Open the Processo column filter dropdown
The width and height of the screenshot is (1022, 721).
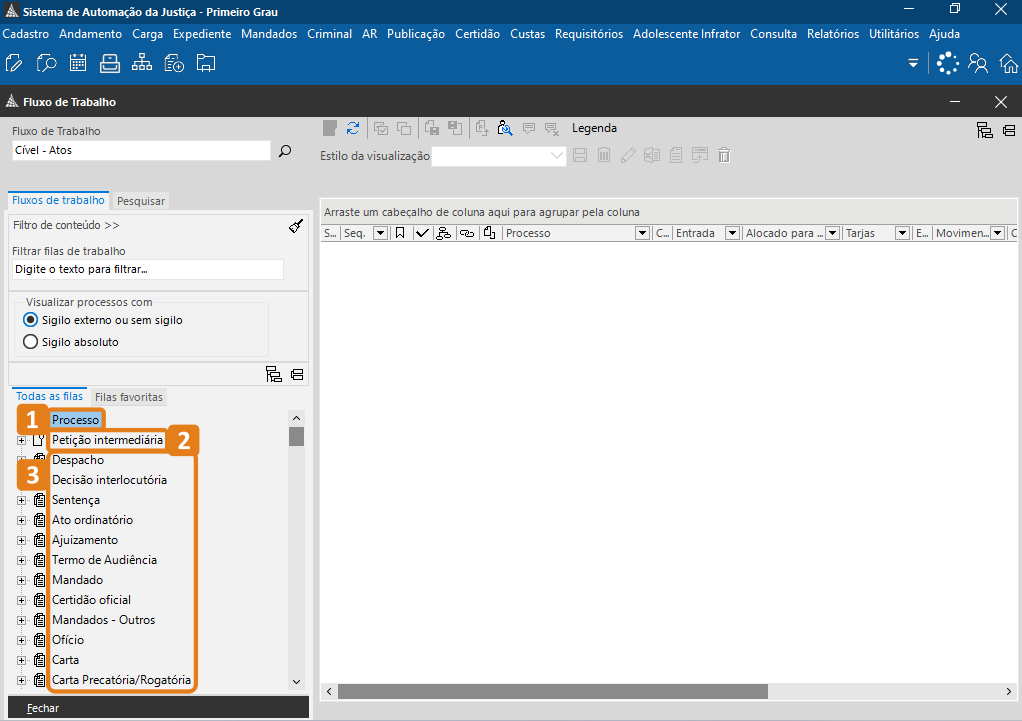pyautogui.click(x=642, y=233)
